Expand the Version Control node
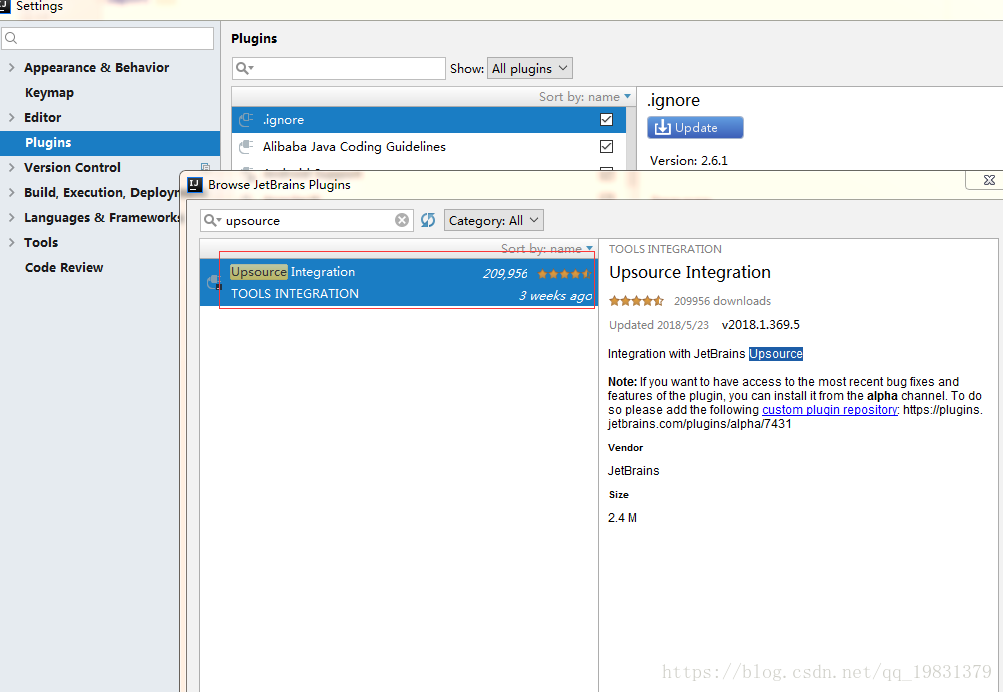 click(12, 167)
